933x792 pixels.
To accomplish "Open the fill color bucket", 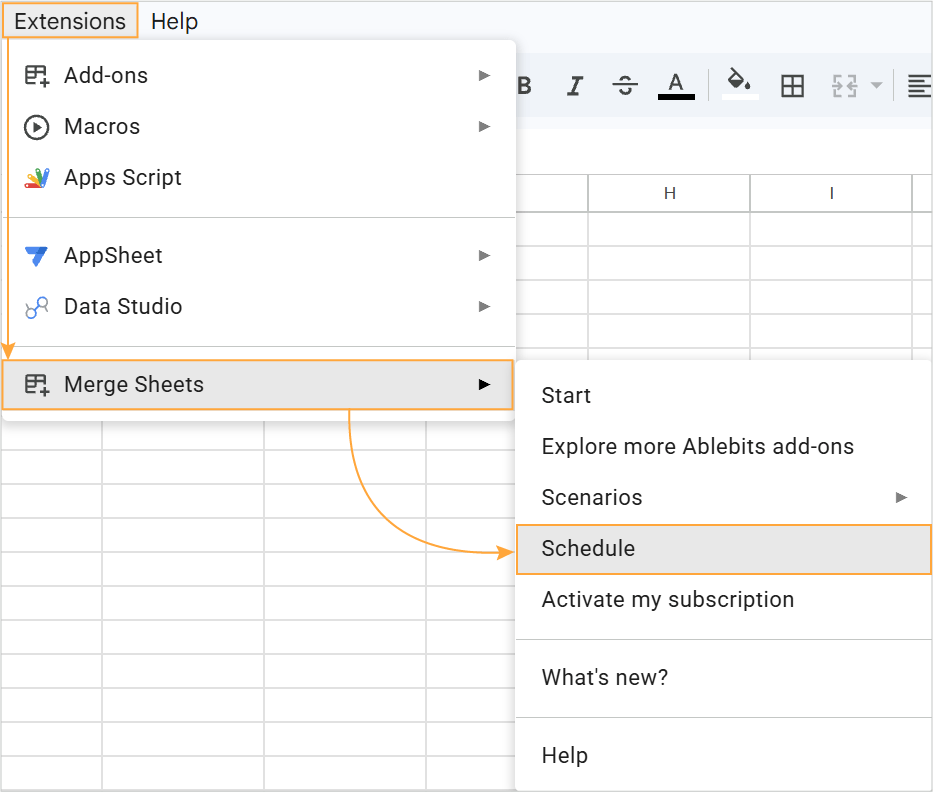I will pos(740,83).
